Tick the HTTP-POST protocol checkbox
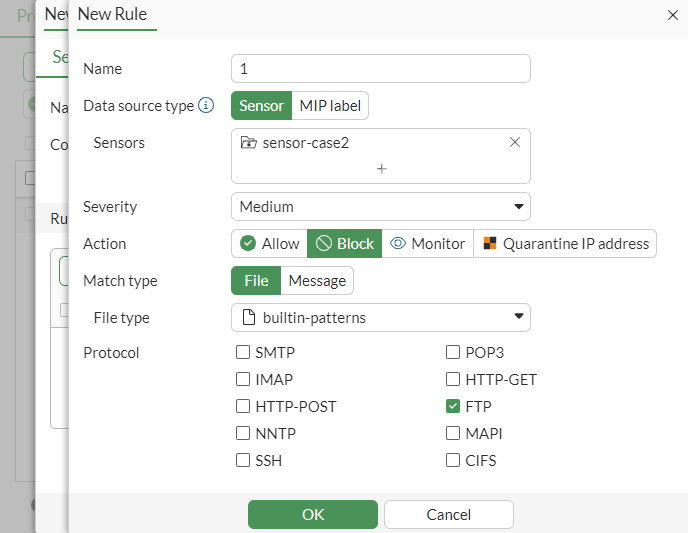 pos(243,407)
